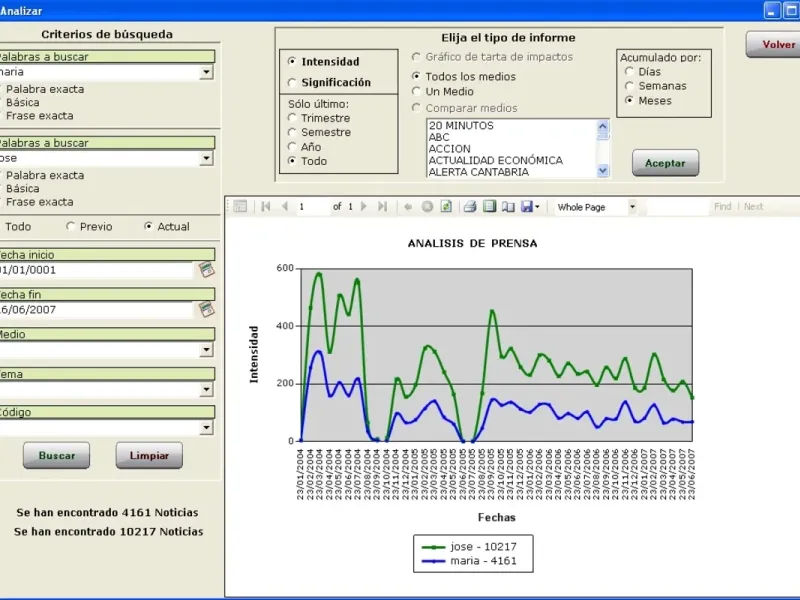Click the Find link in report toolbar

tap(722, 207)
